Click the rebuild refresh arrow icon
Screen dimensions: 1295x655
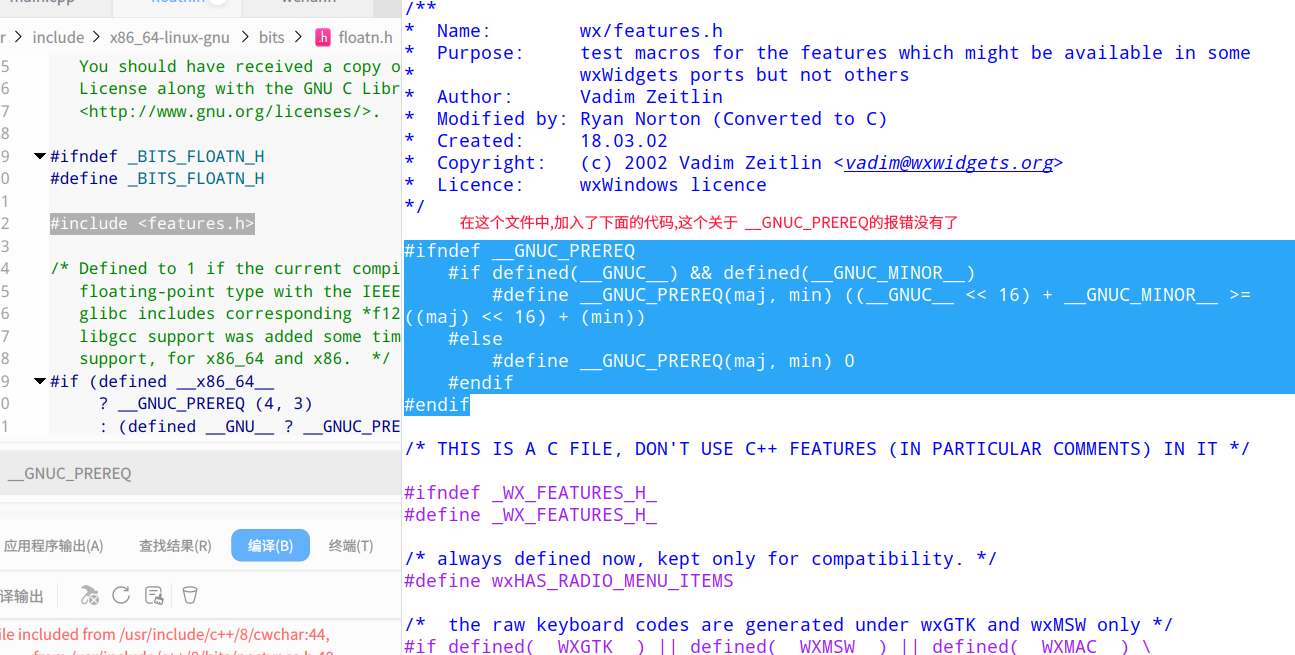click(121, 595)
